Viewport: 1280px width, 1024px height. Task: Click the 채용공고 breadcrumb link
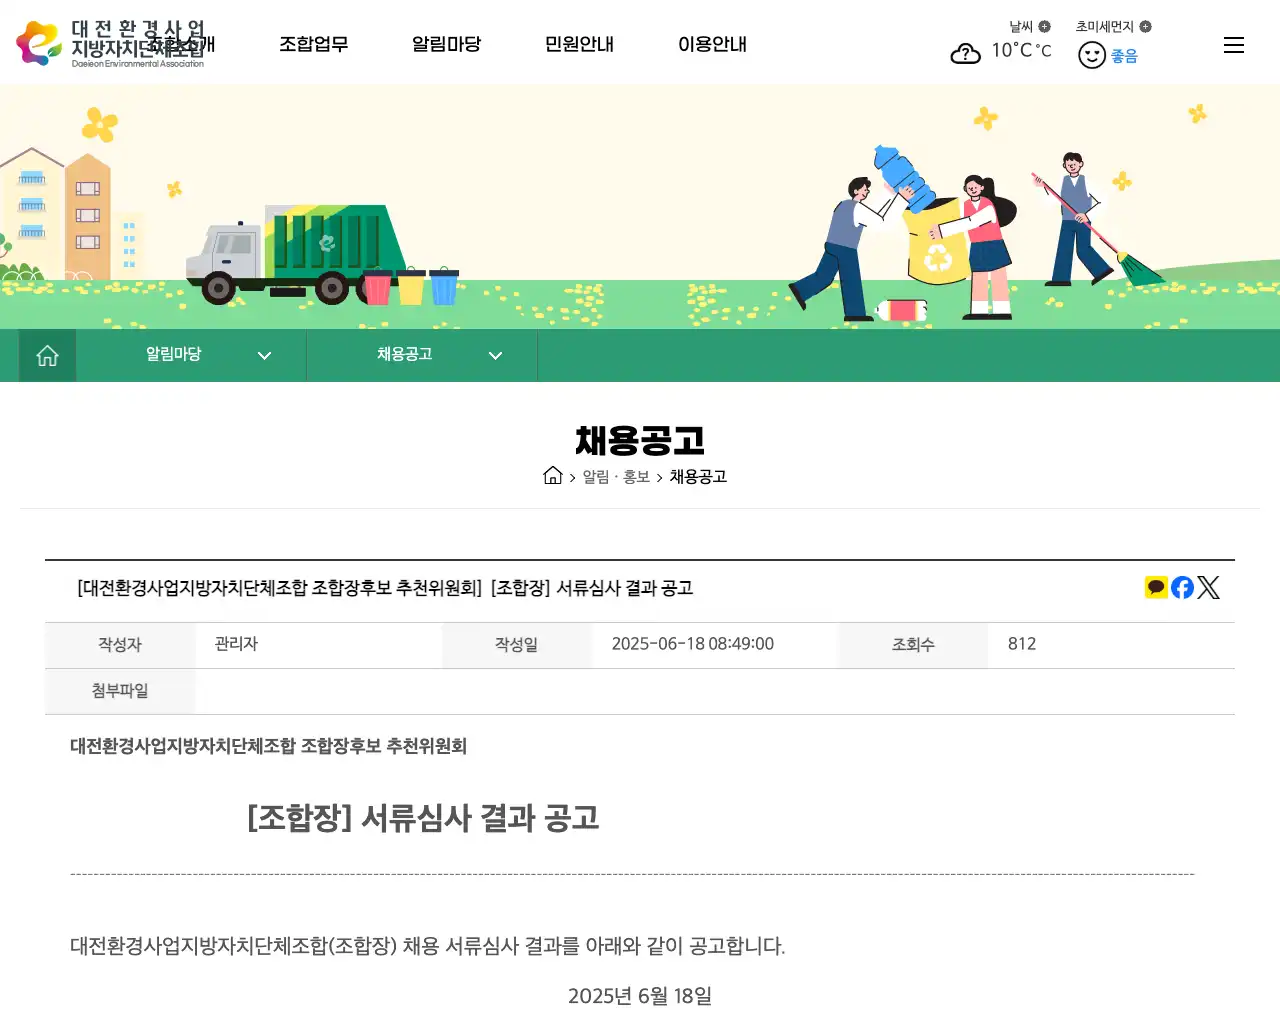(x=698, y=477)
